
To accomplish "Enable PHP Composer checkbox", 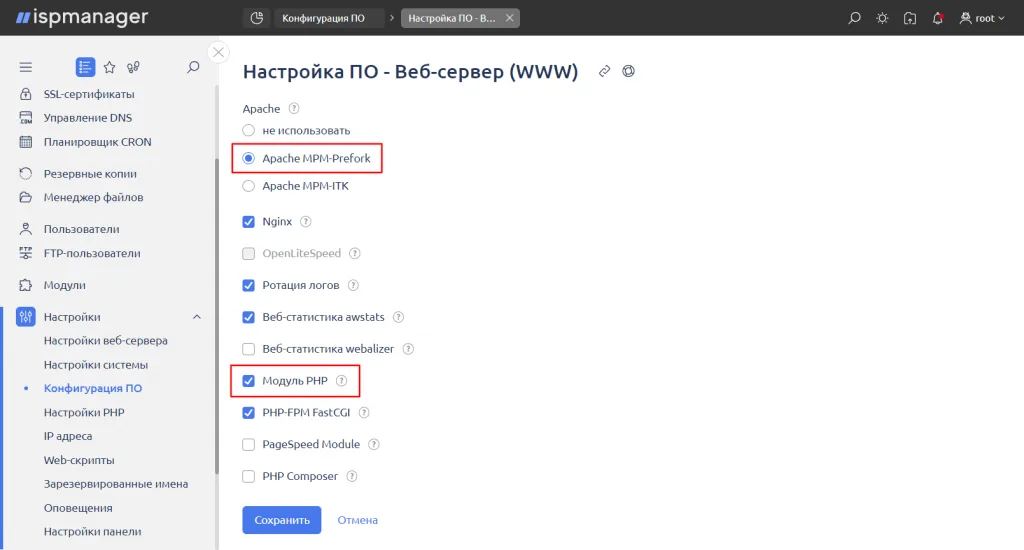I will click(x=248, y=476).
